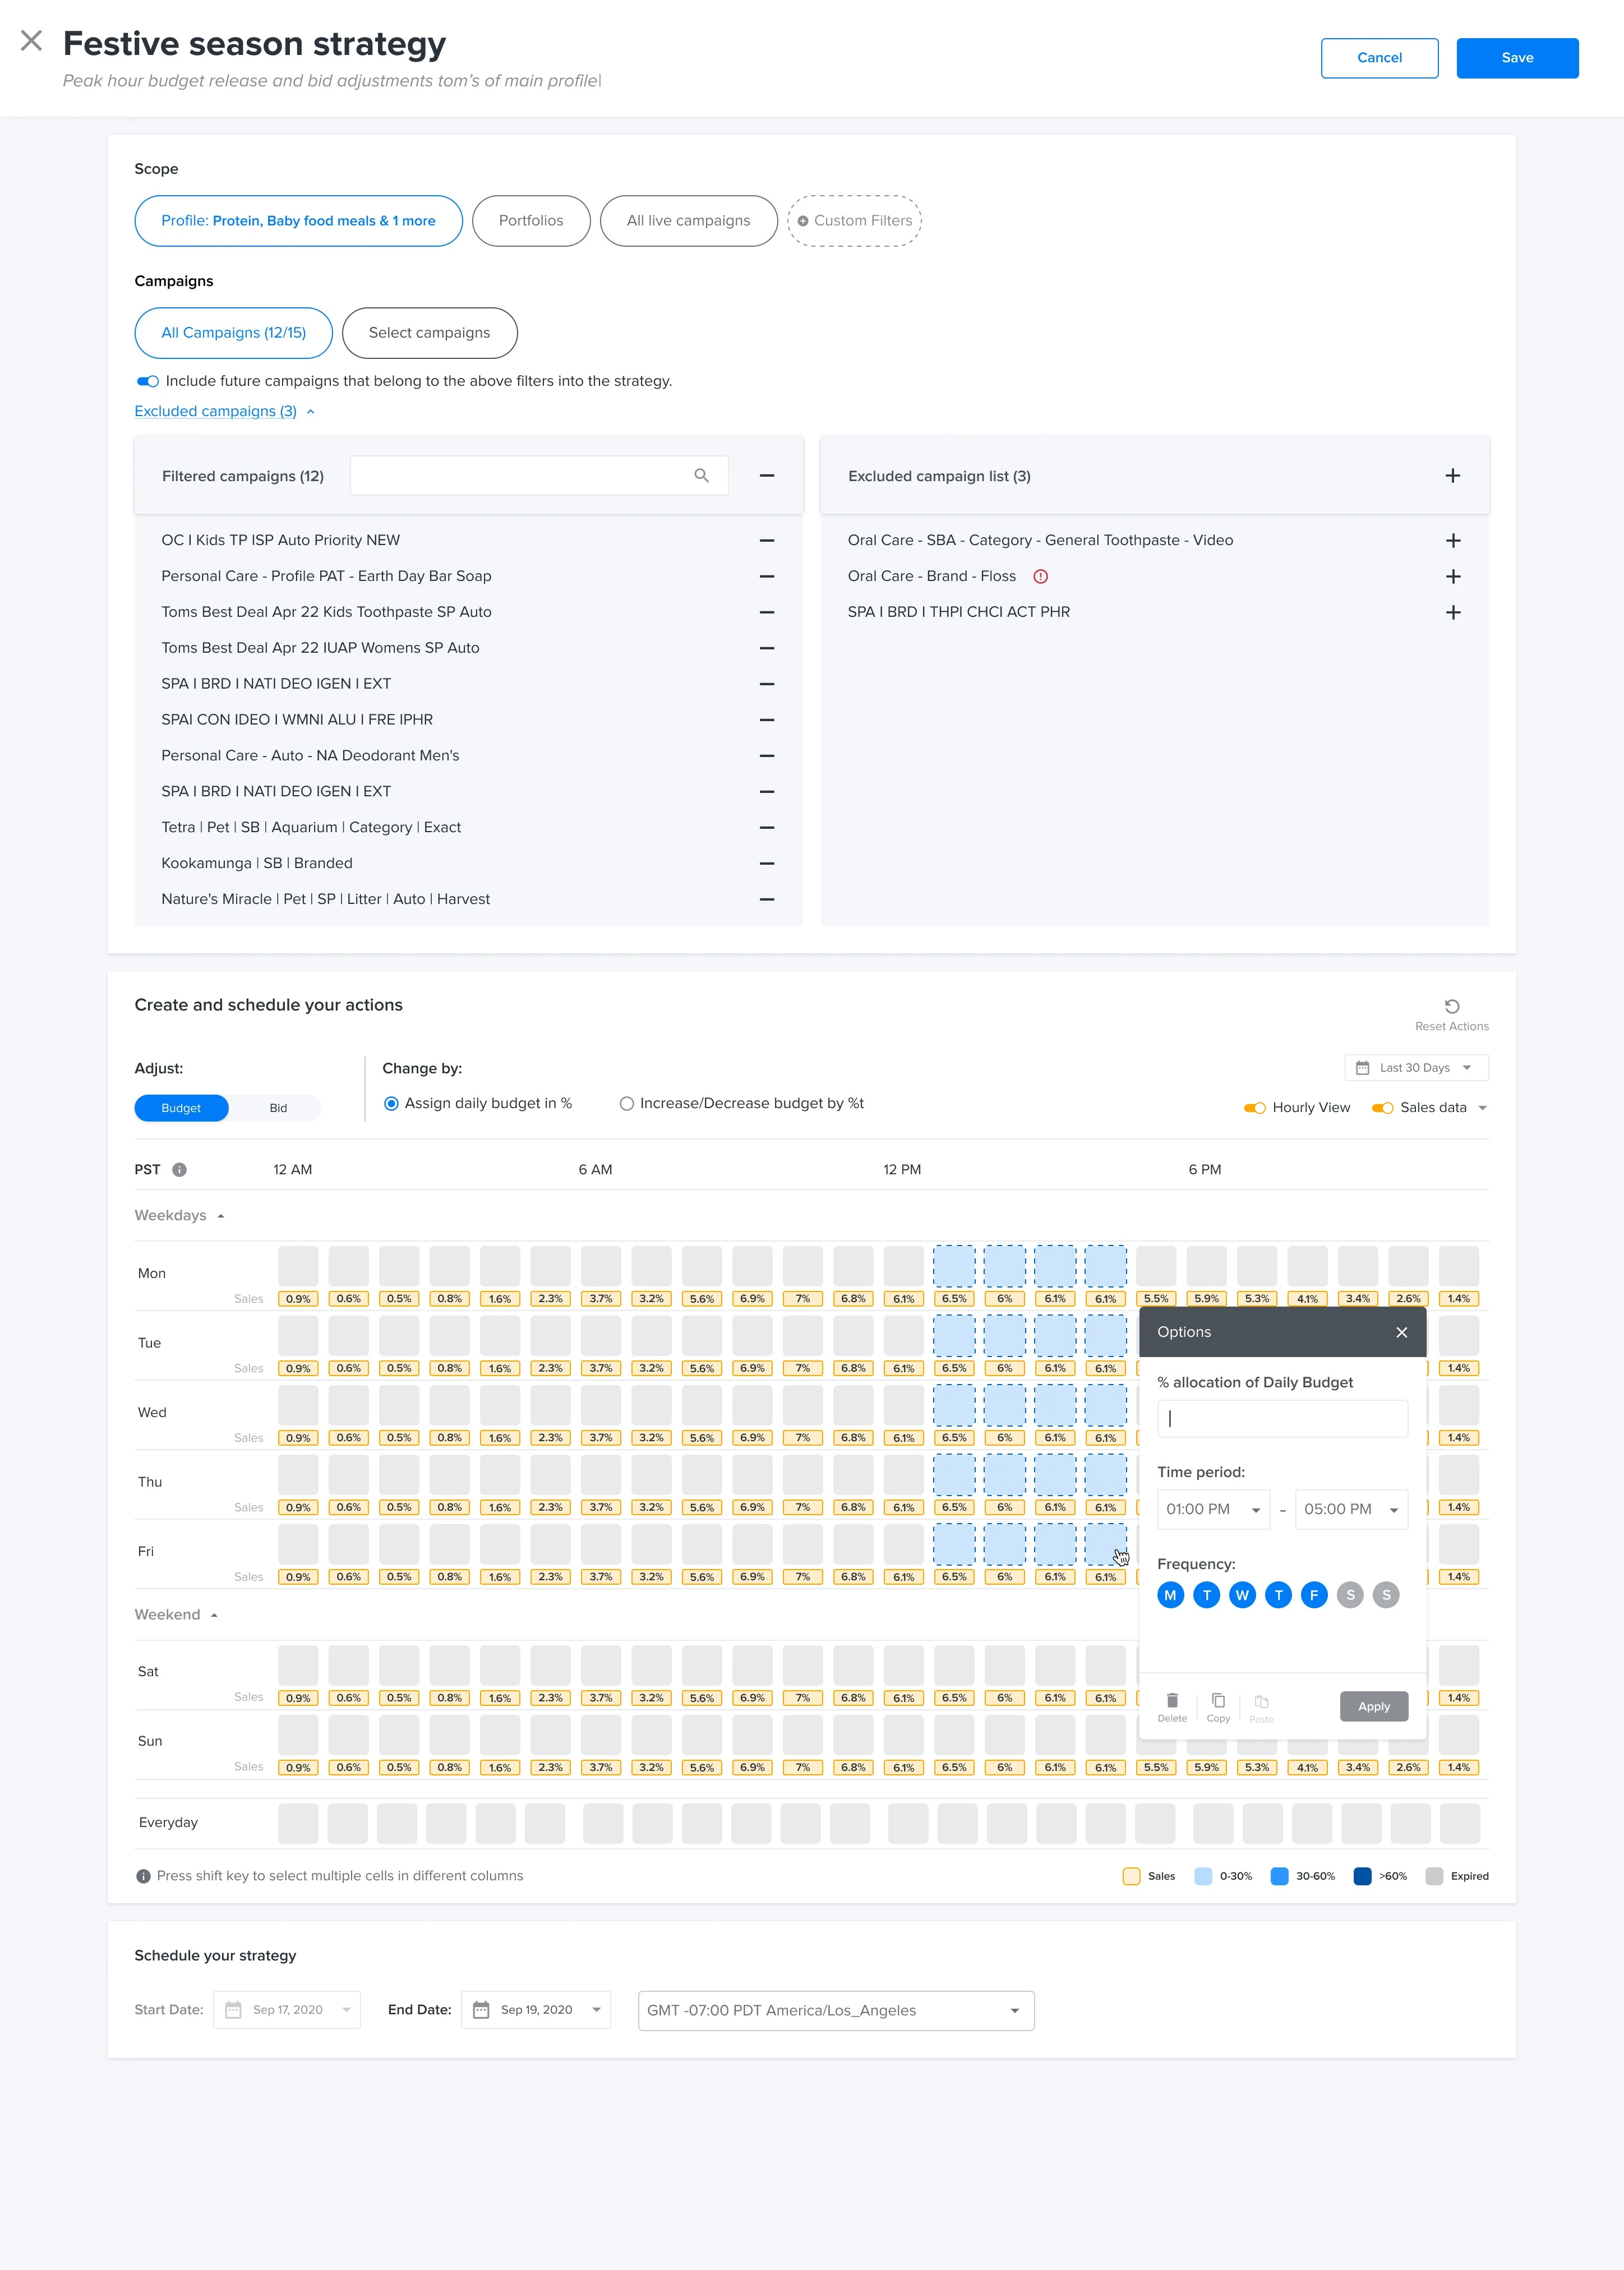Open the Last 30 Days dropdown
1624x2270 pixels.
[1416, 1068]
